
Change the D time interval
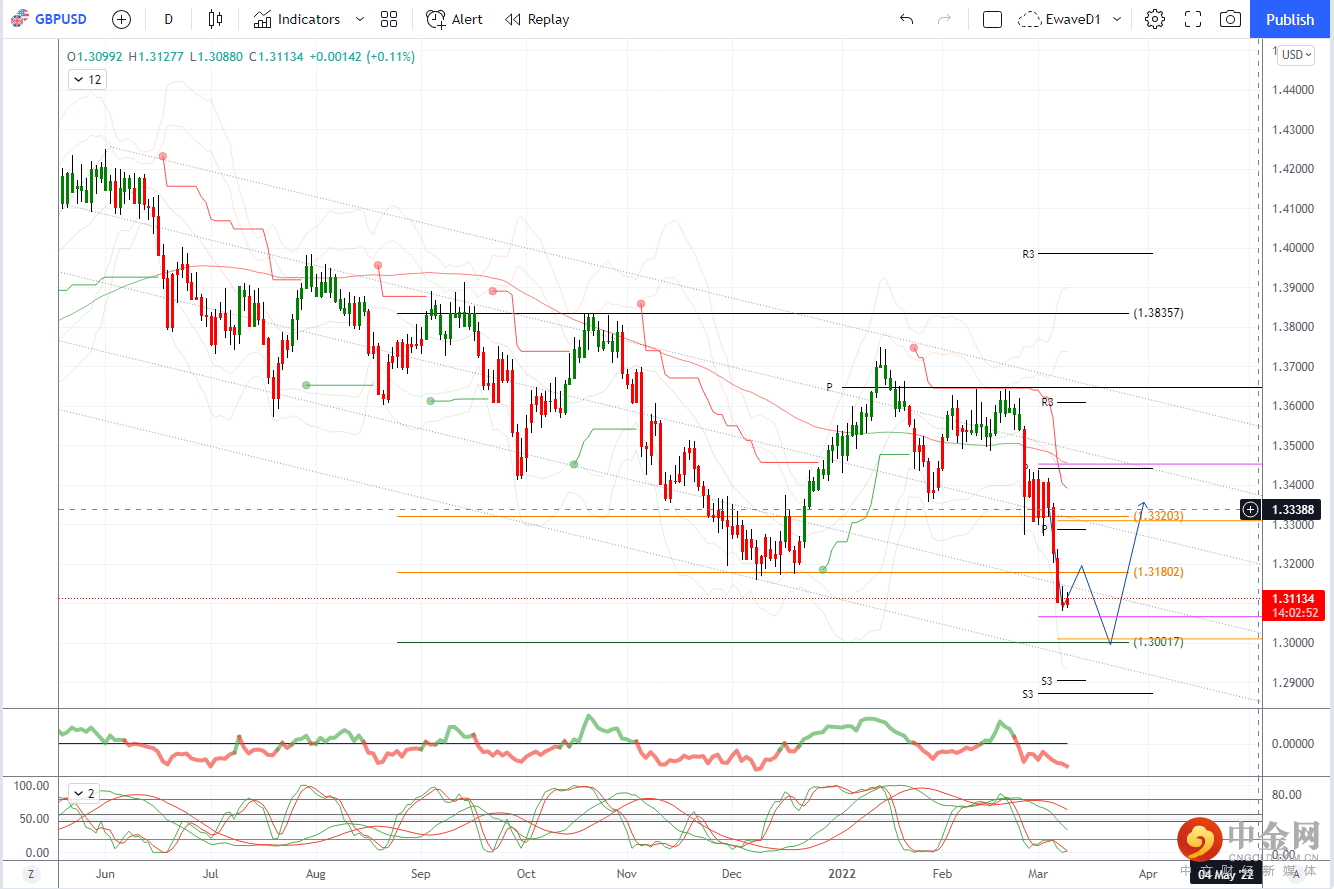click(x=168, y=19)
